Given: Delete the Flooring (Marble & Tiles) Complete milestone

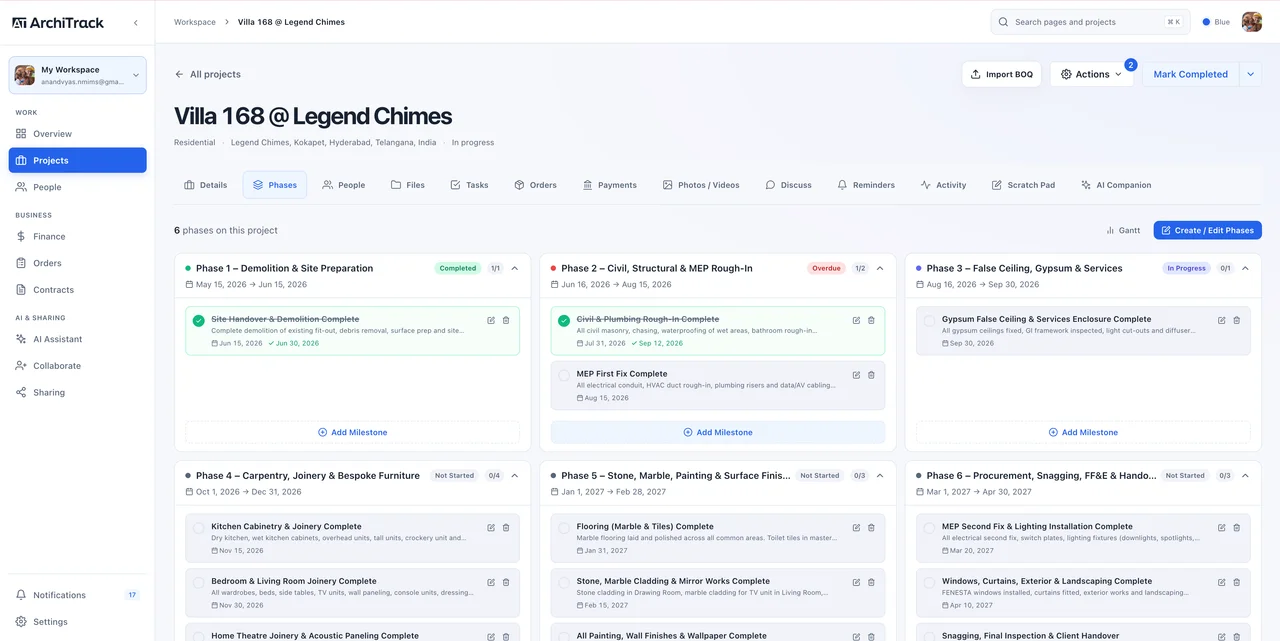Looking at the screenshot, I should (x=871, y=527).
